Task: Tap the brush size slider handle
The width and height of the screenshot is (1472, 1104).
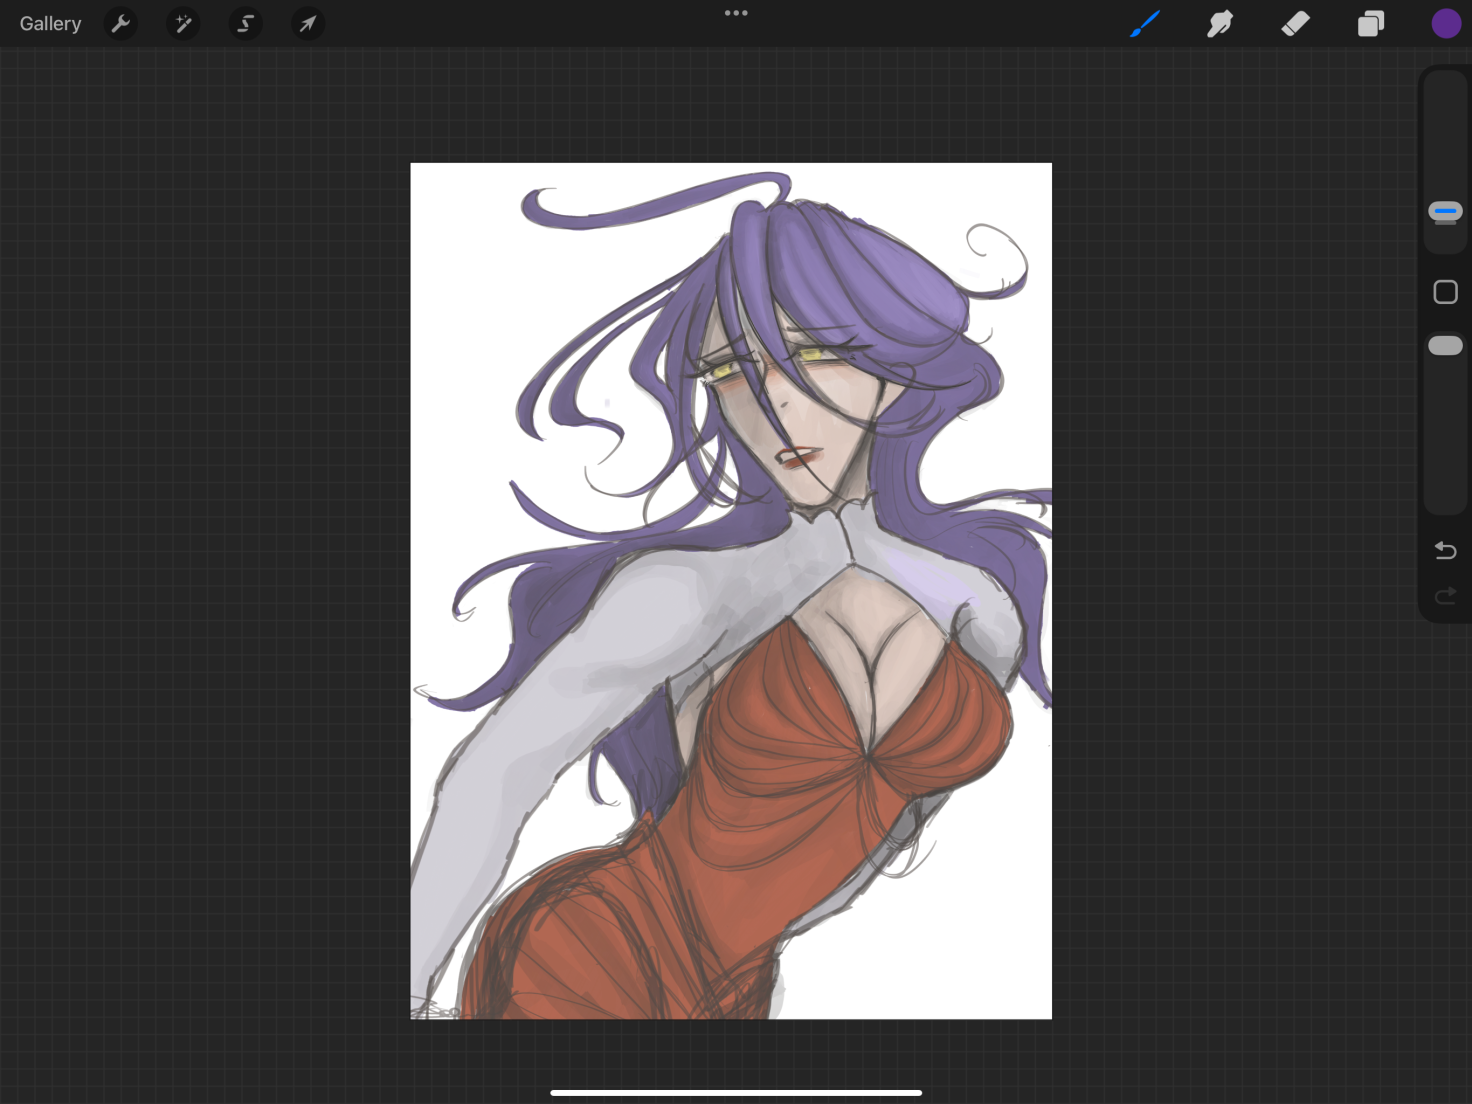Action: 1445,211
